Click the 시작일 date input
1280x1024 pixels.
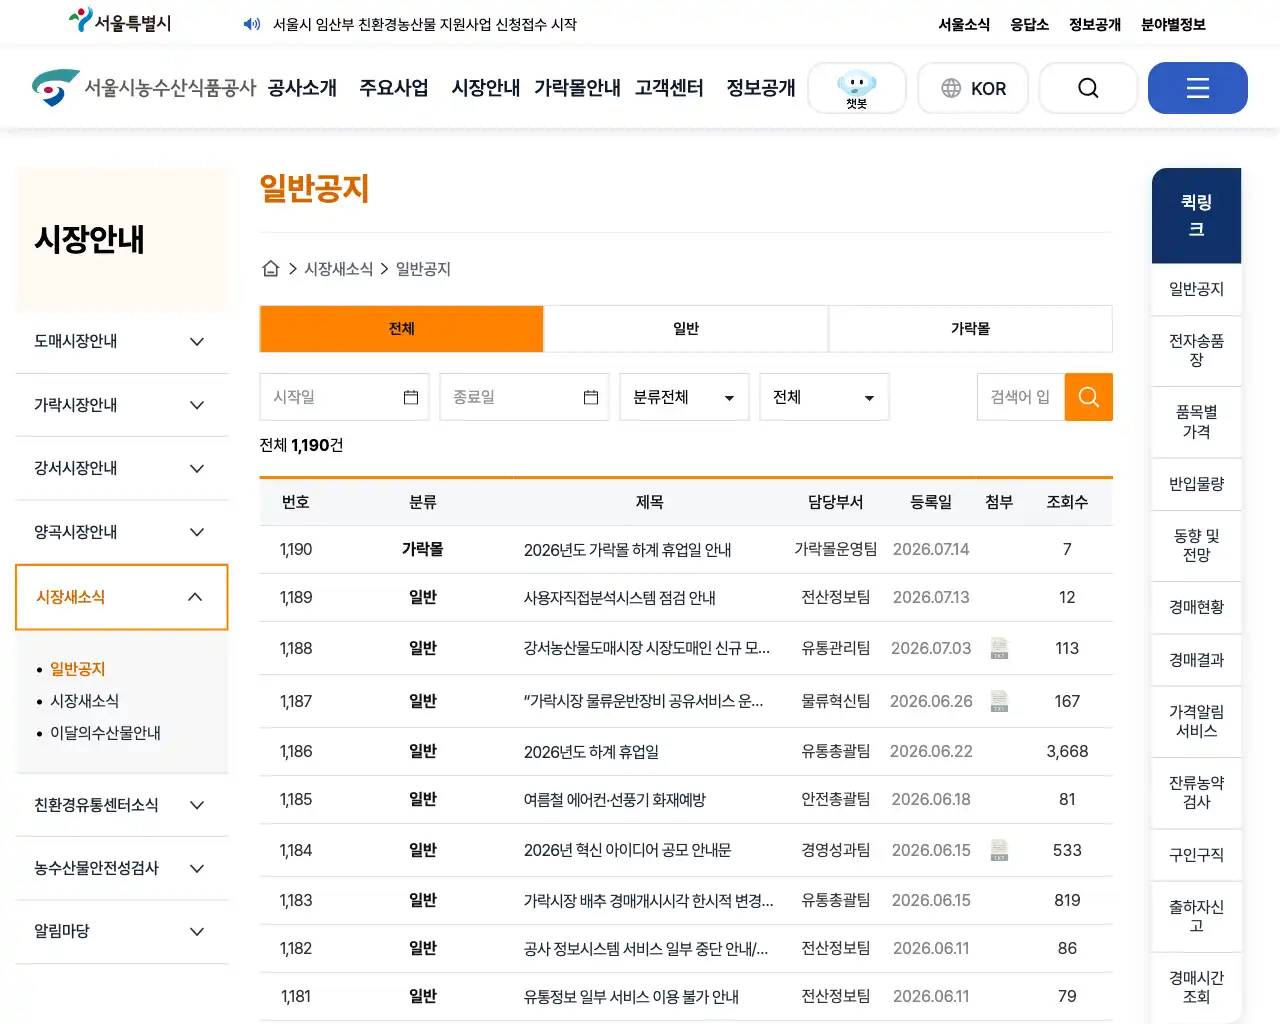(344, 397)
